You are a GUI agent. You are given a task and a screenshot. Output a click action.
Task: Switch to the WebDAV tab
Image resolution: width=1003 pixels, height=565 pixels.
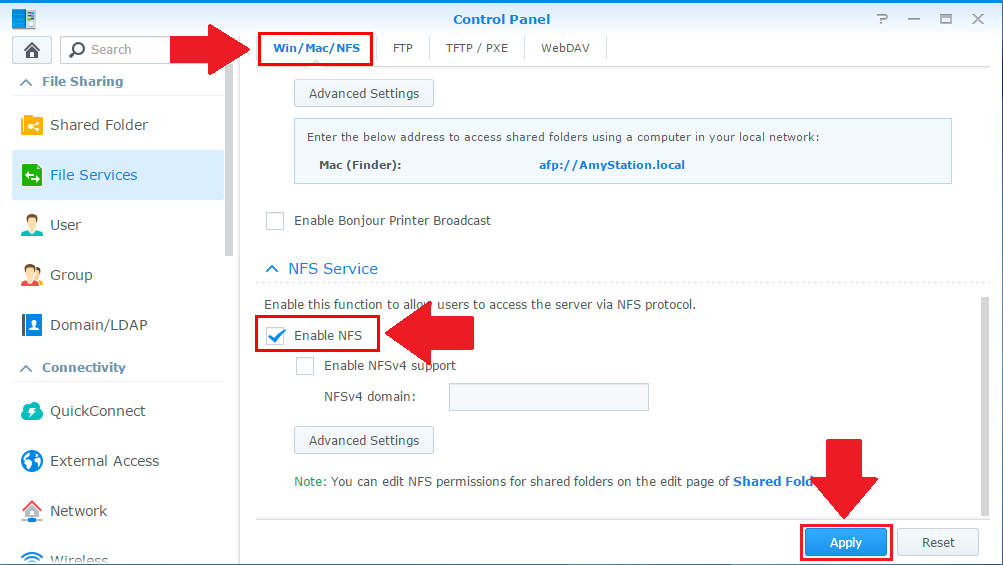[x=565, y=48]
